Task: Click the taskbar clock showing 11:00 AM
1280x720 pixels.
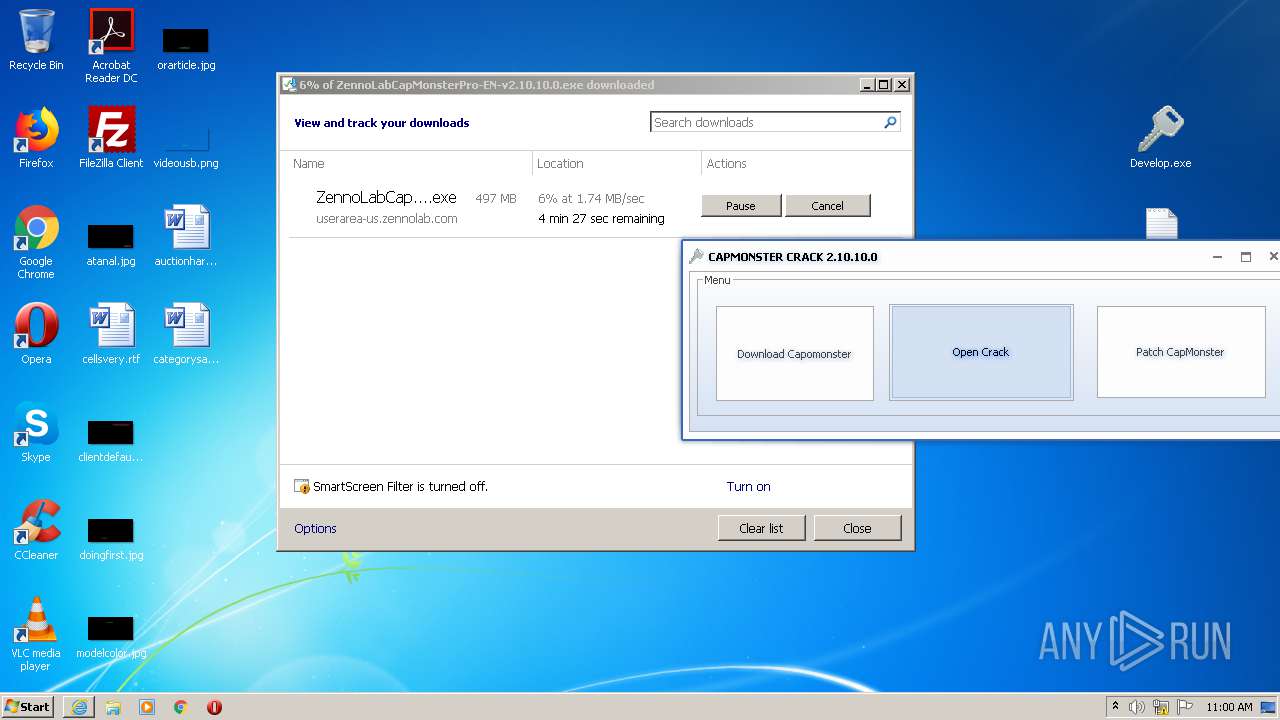Action: (x=1229, y=707)
